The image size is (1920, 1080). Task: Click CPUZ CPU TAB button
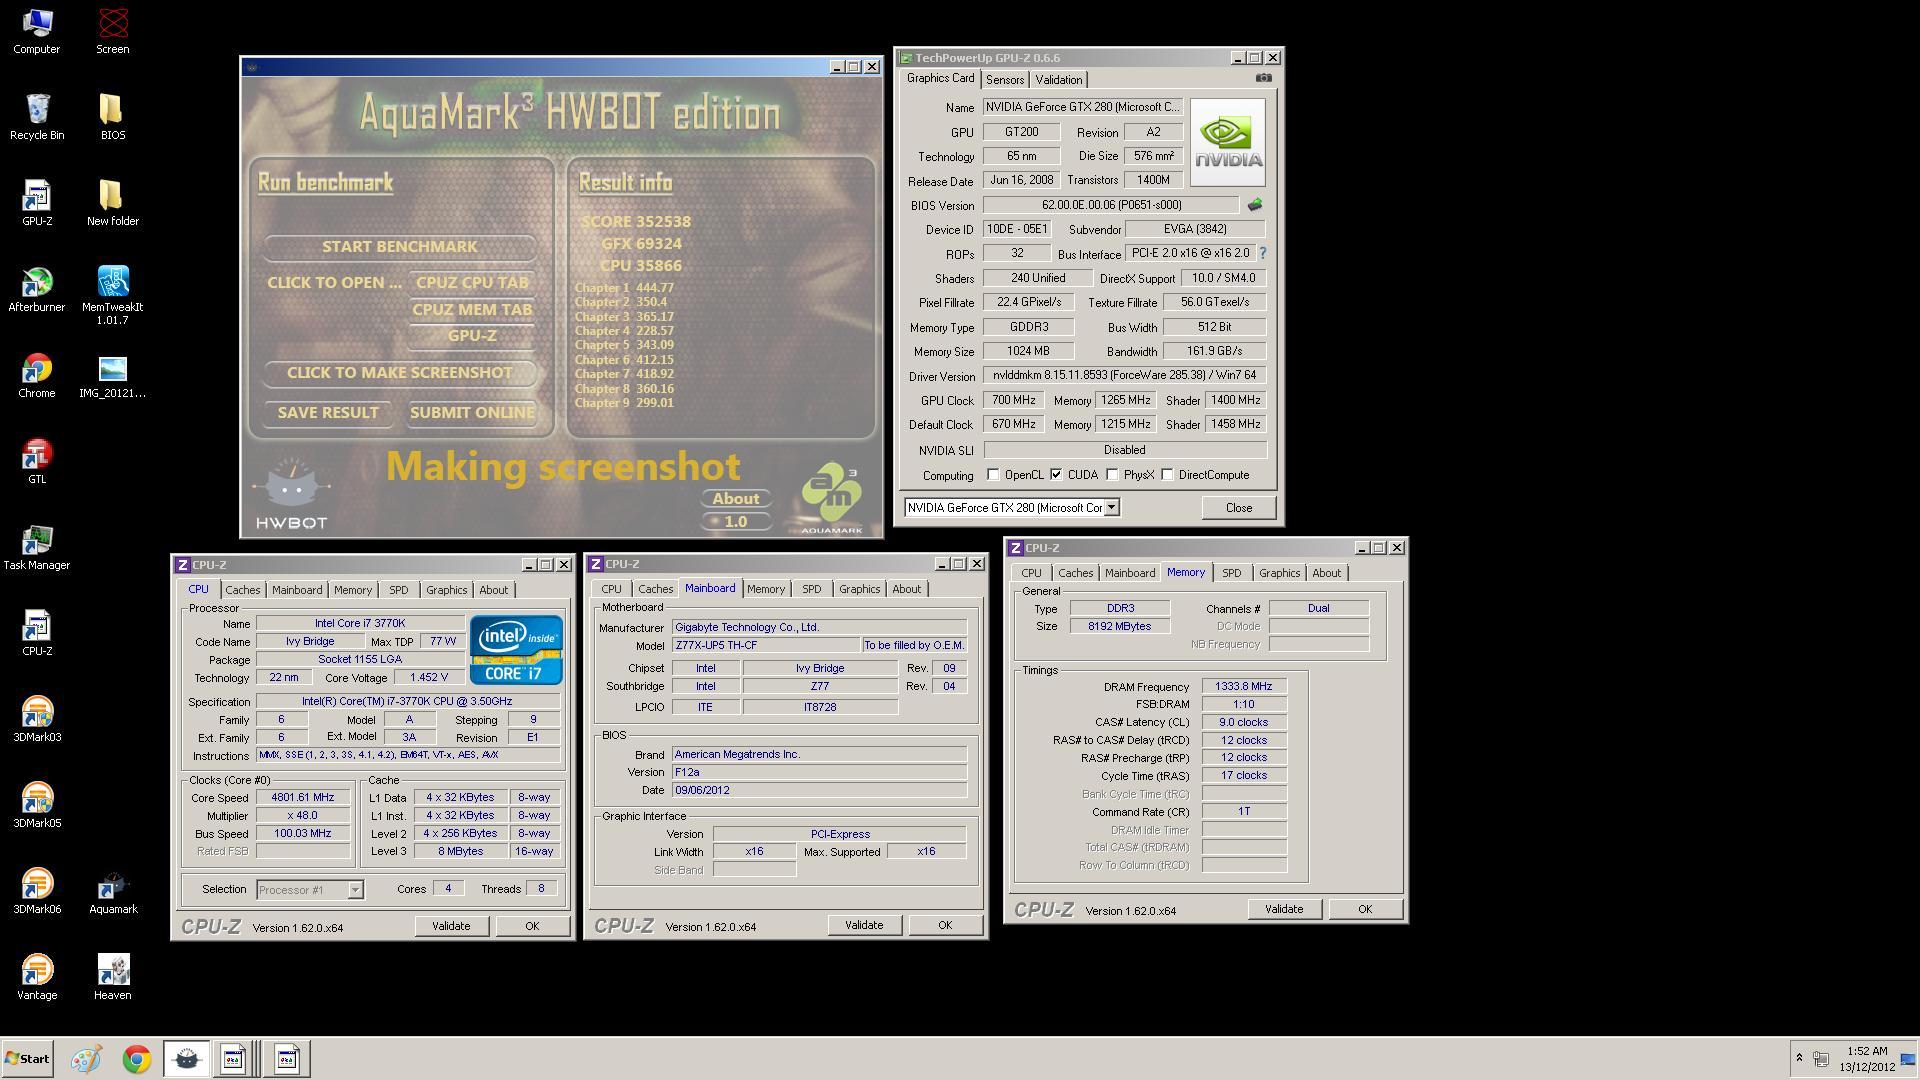pyautogui.click(x=472, y=283)
